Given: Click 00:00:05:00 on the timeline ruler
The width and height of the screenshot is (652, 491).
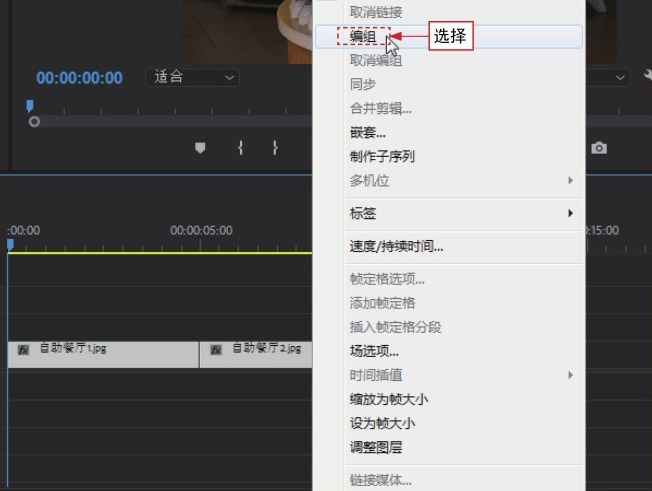Looking at the screenshot, I should coord(201,230).
